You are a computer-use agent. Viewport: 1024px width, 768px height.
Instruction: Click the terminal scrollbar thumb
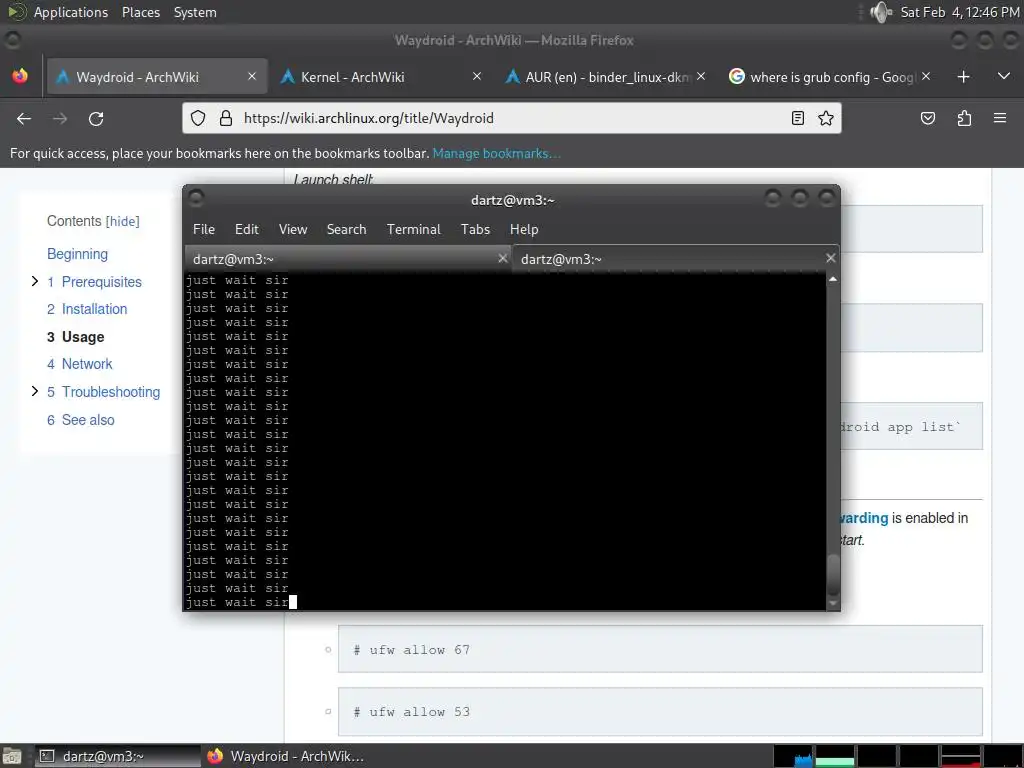tap(833, 573)
